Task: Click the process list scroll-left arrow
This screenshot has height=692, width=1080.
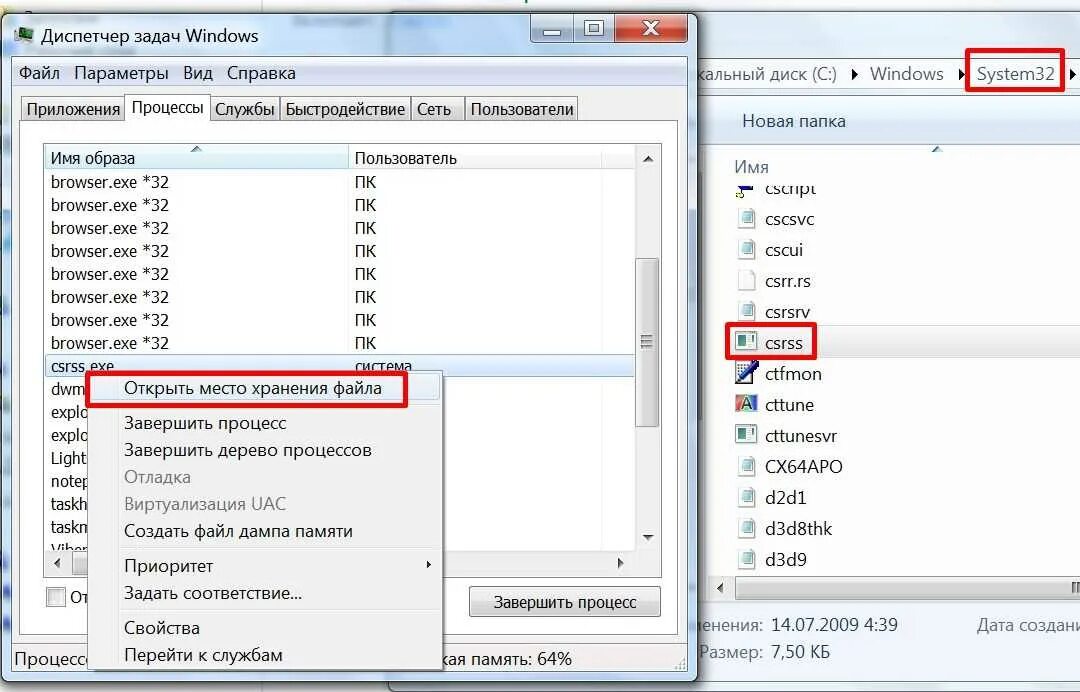Action: 57,563
